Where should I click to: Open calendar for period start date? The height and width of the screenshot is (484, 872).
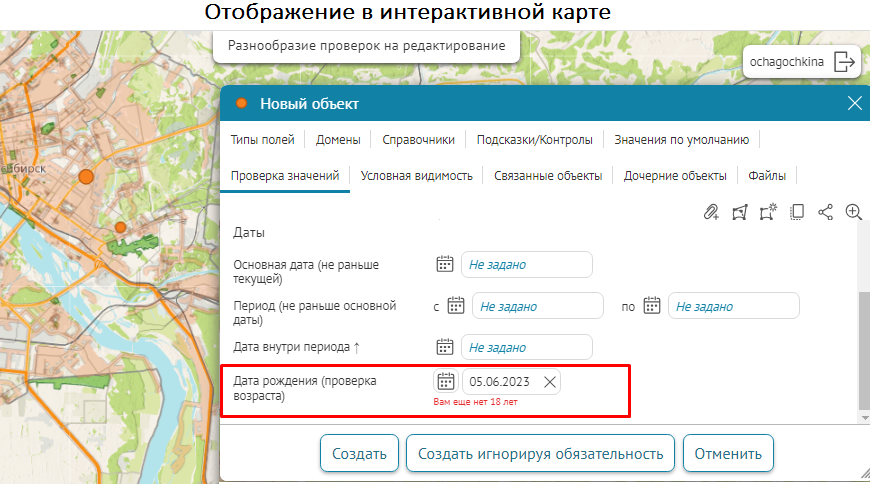click(x=456, y=306)
